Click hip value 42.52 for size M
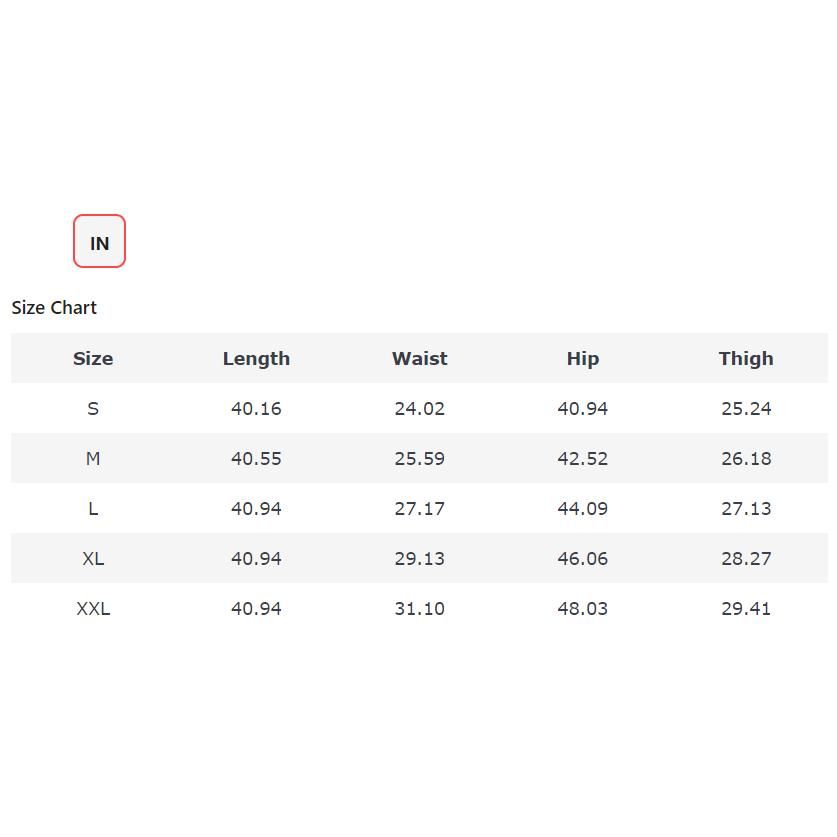 (582, 459)
